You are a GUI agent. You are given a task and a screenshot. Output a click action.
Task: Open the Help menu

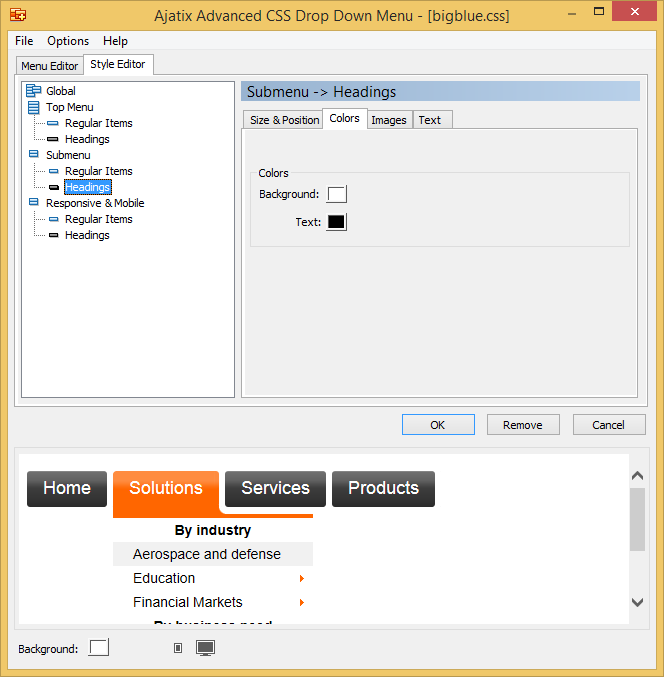pos(115,41)
